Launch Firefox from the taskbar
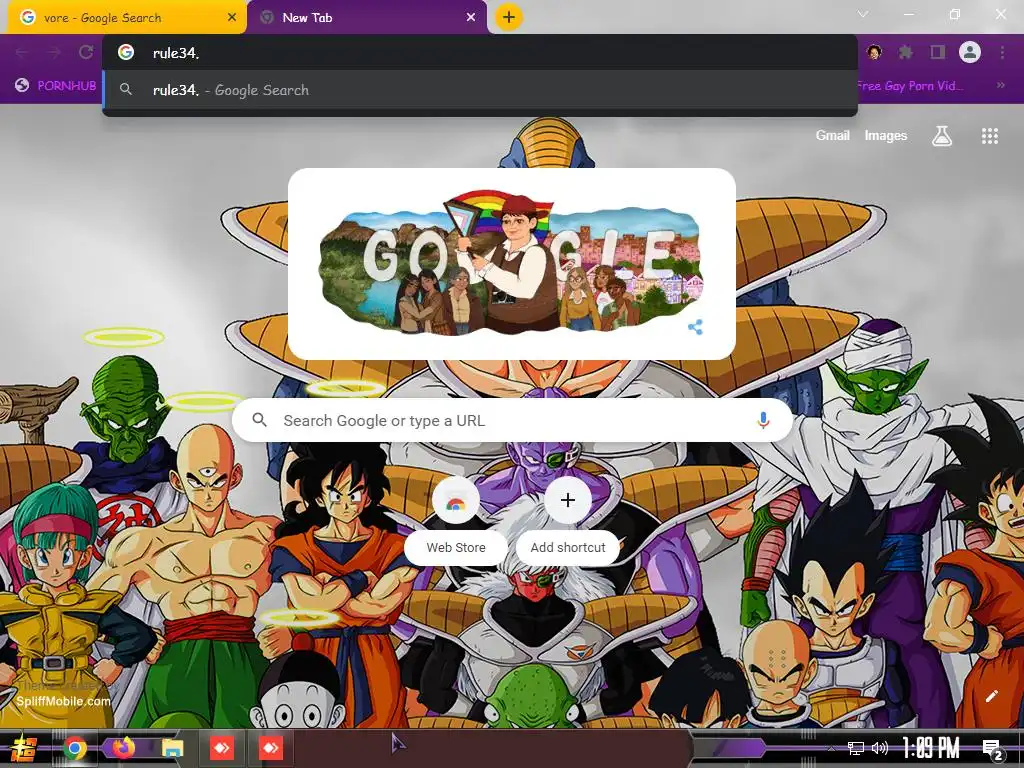 click(x=123, y=748)
